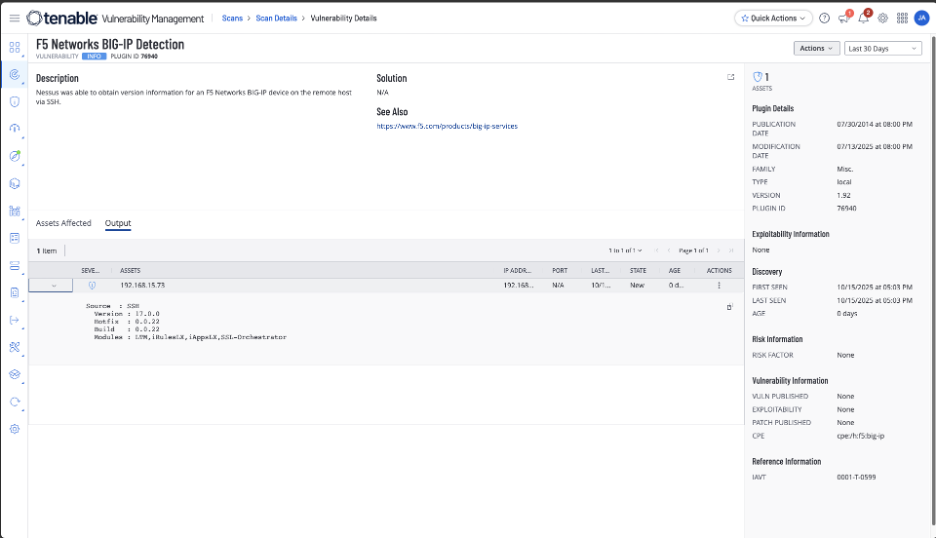Open the Last 30 Days date dropdown
The width and height of the screenshot is (936, 538).
click(x=883, y=48)
